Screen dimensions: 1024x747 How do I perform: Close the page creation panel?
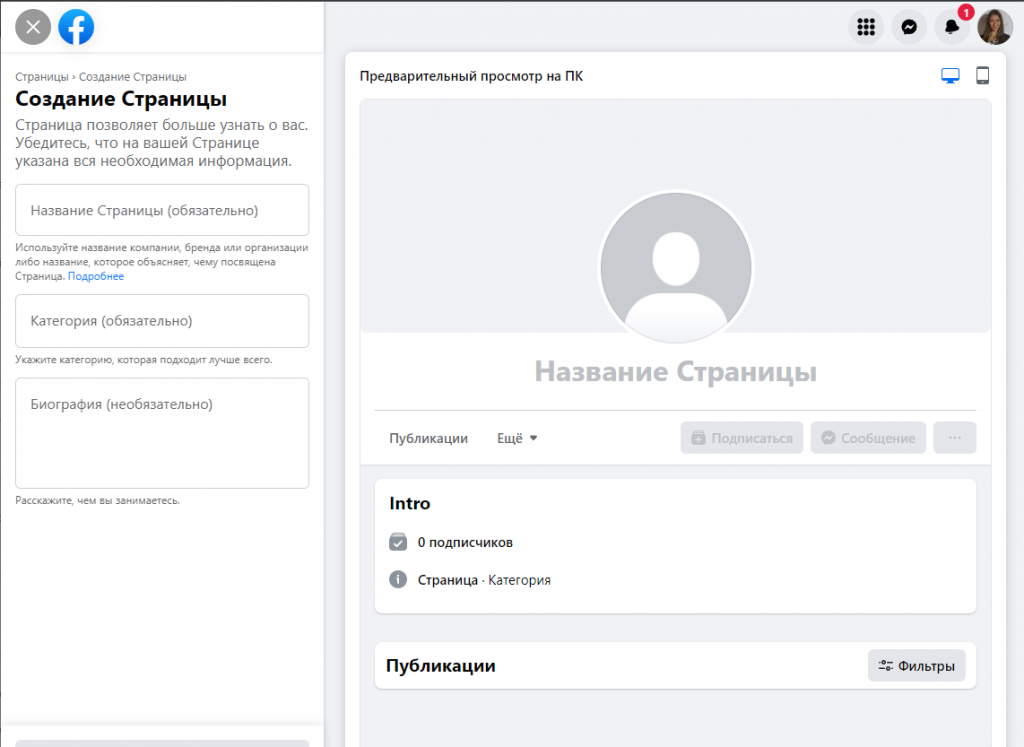[33, 27]
